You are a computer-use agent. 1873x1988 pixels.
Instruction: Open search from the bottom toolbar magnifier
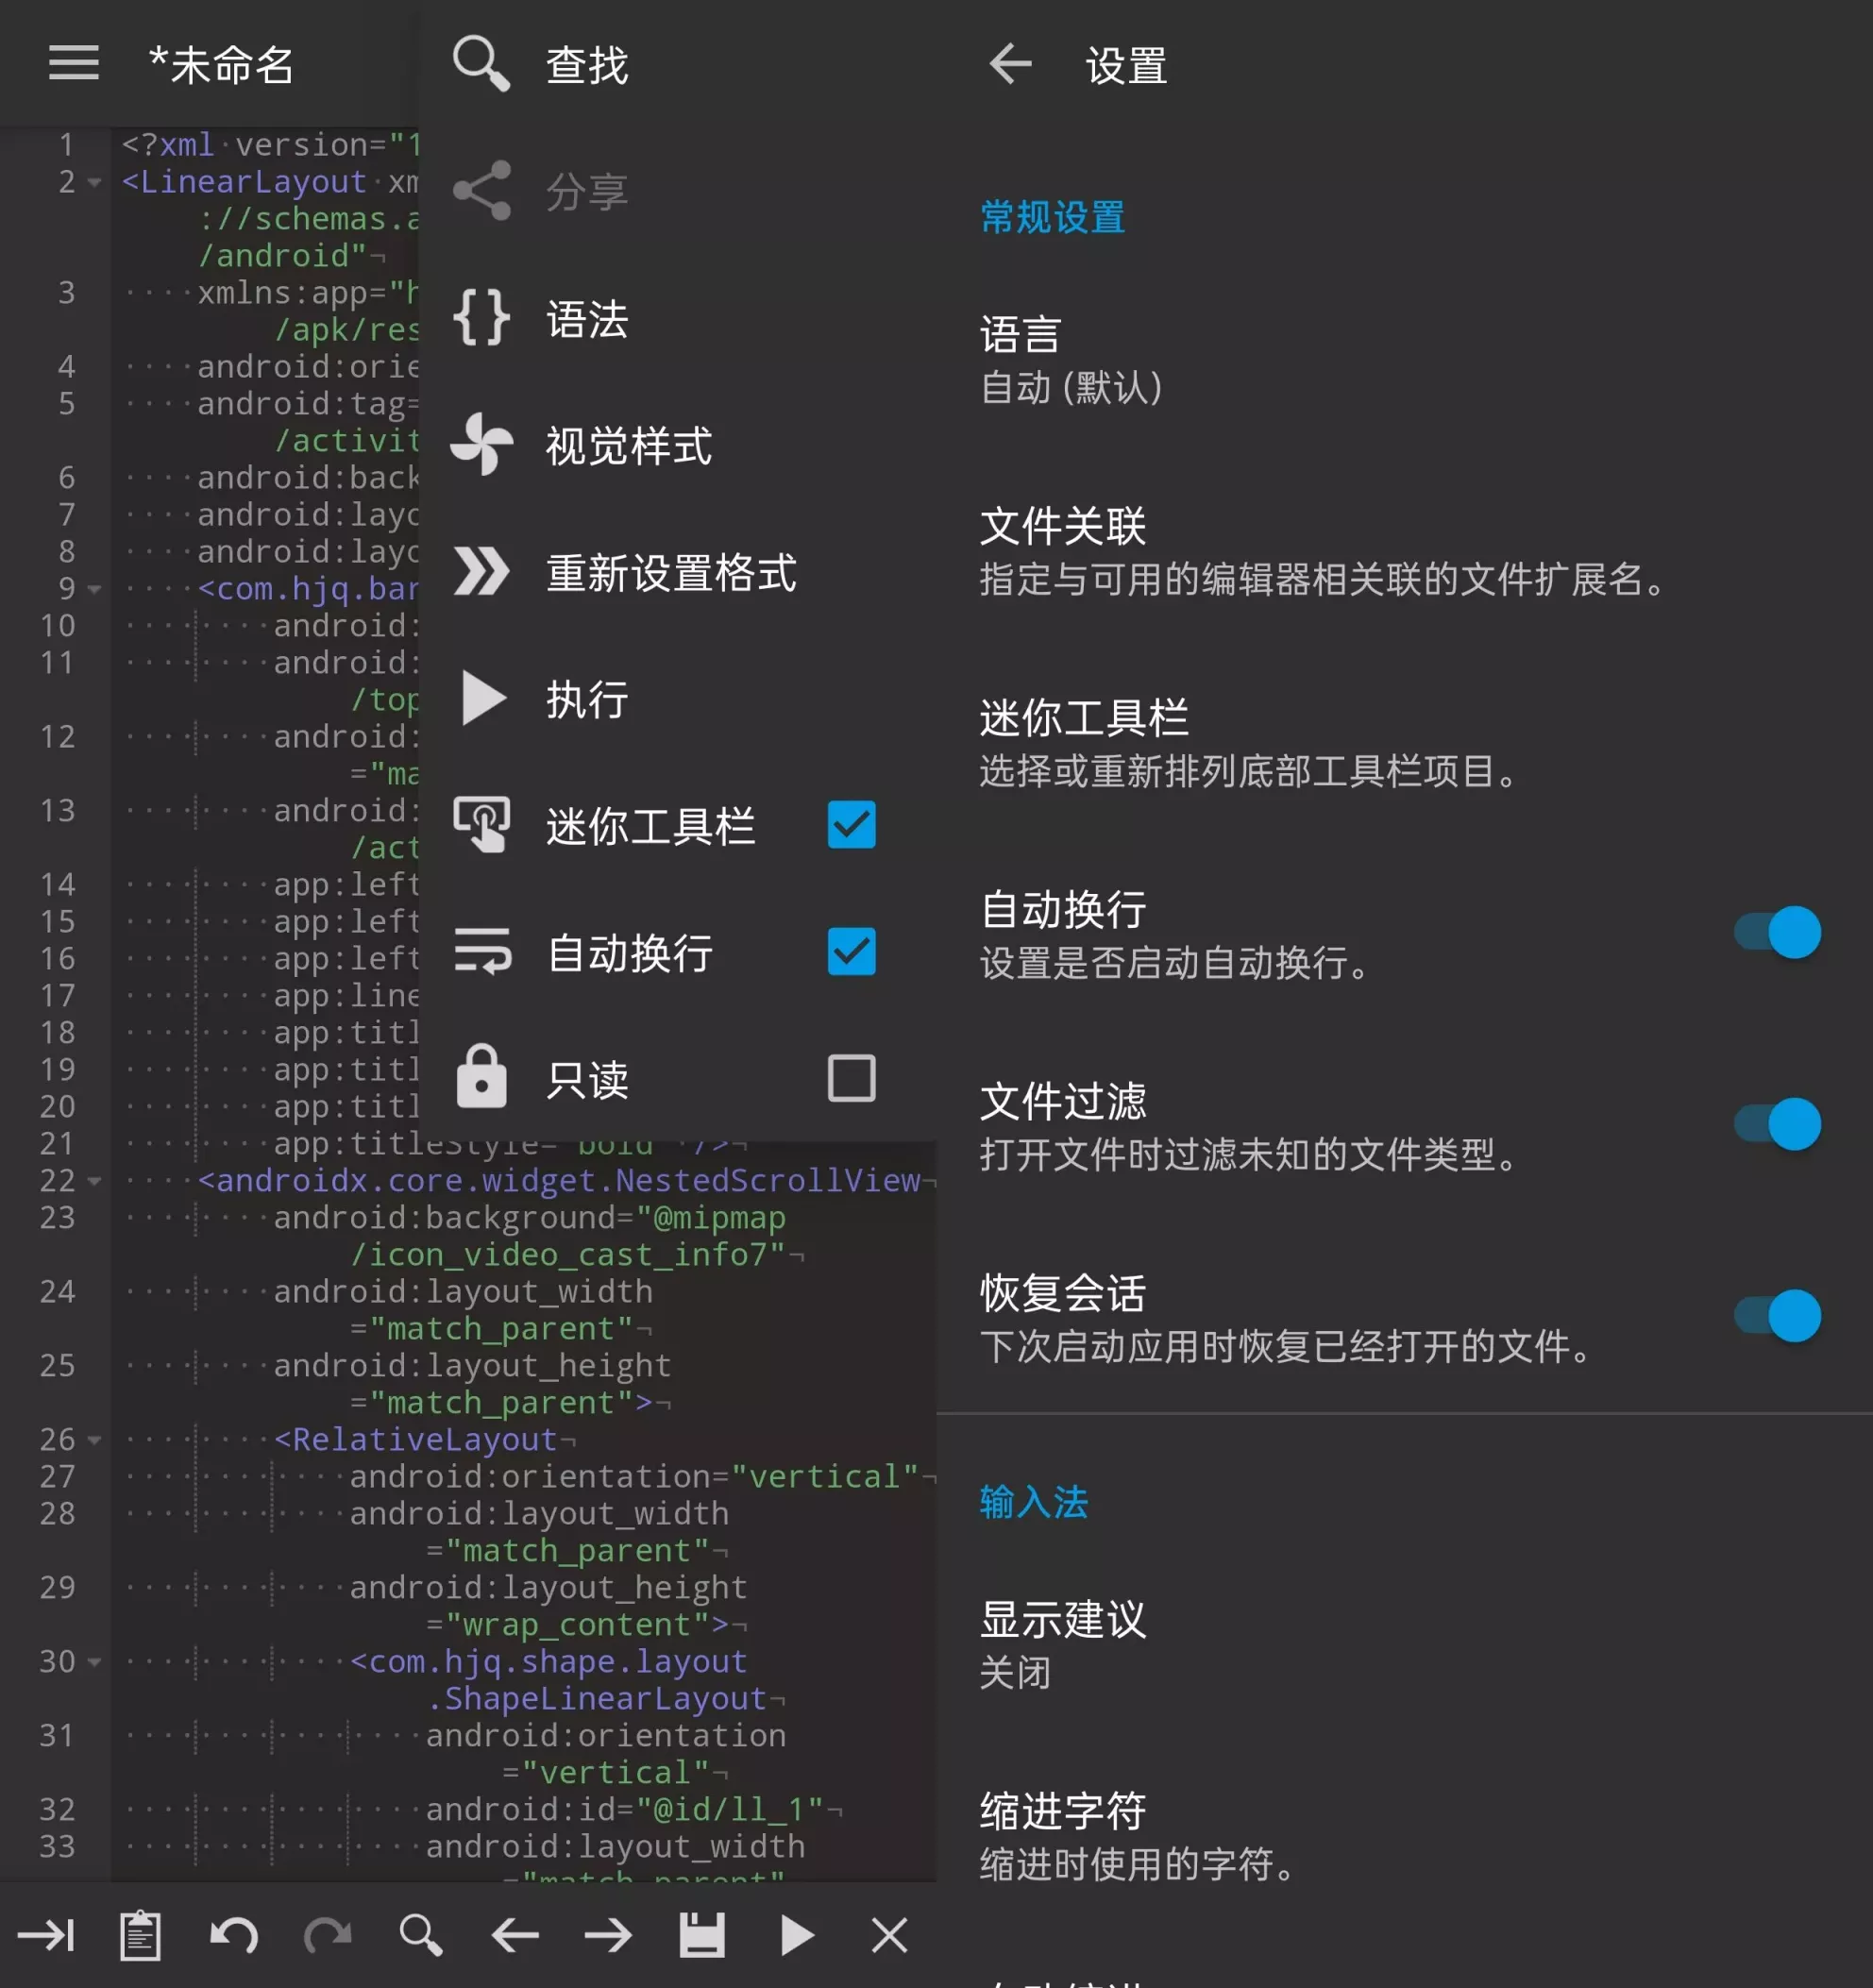(x=421, y=1935)
